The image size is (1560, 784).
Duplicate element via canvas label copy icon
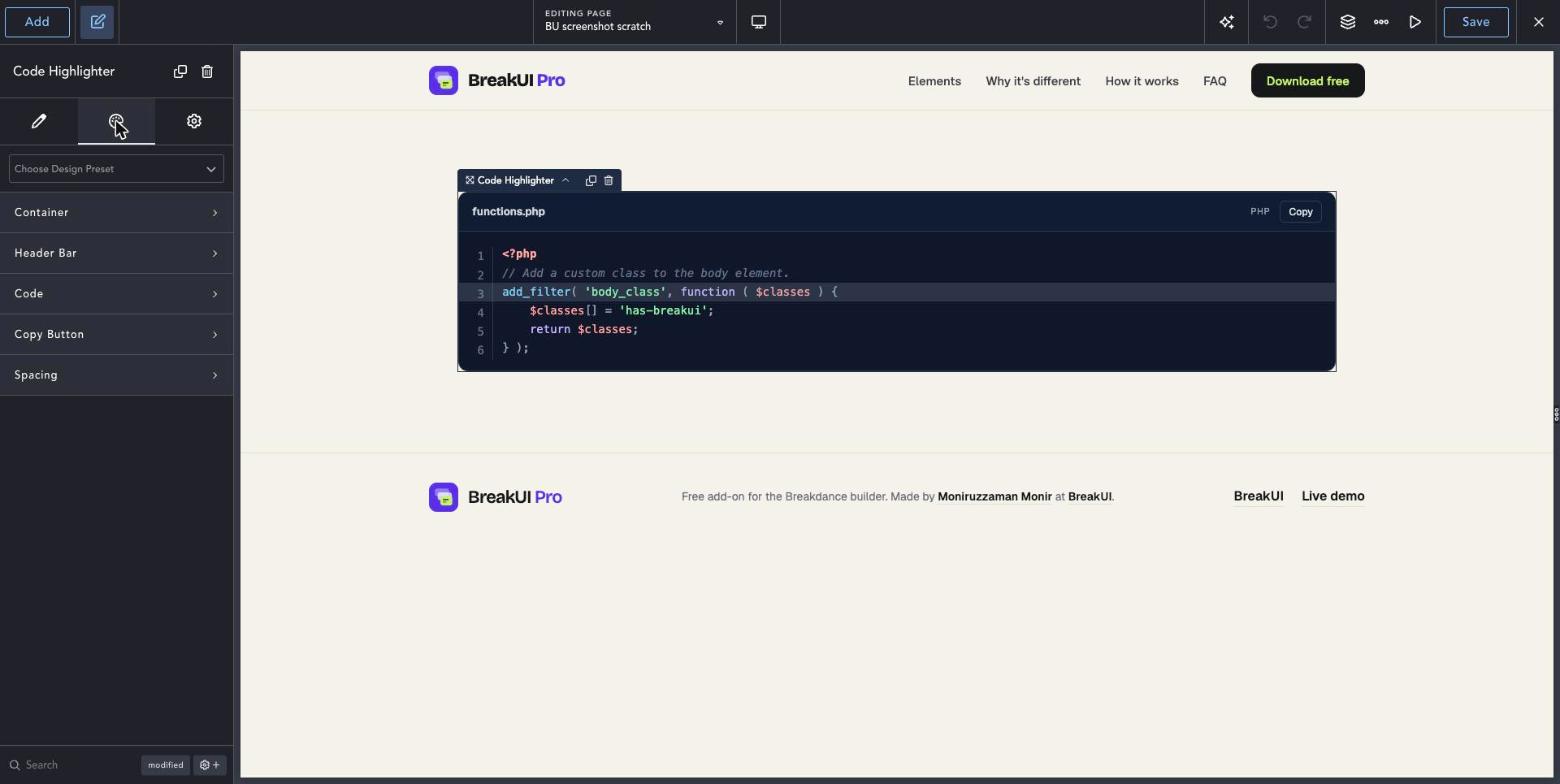(x=591, y=180)
